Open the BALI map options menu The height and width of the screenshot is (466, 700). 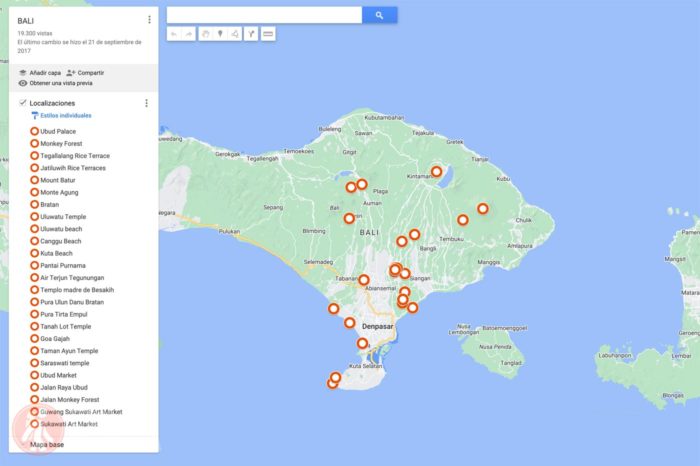[x=149, y=20]
